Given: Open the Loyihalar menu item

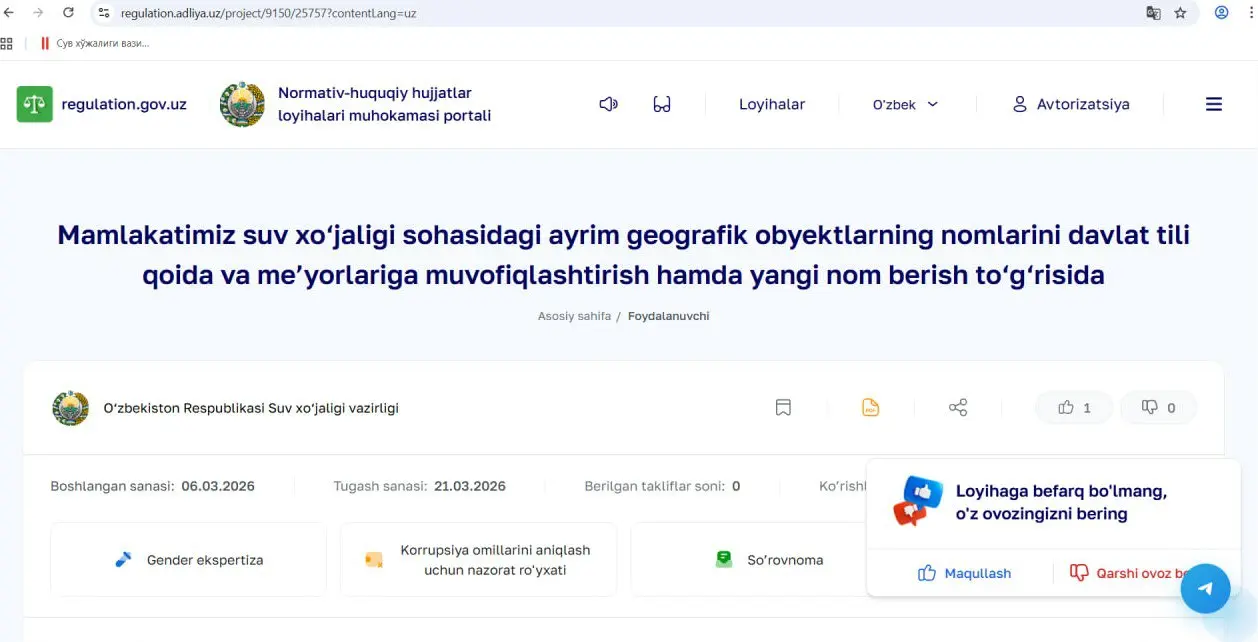Looking at the screenshot, I should [x=771, y=104].
